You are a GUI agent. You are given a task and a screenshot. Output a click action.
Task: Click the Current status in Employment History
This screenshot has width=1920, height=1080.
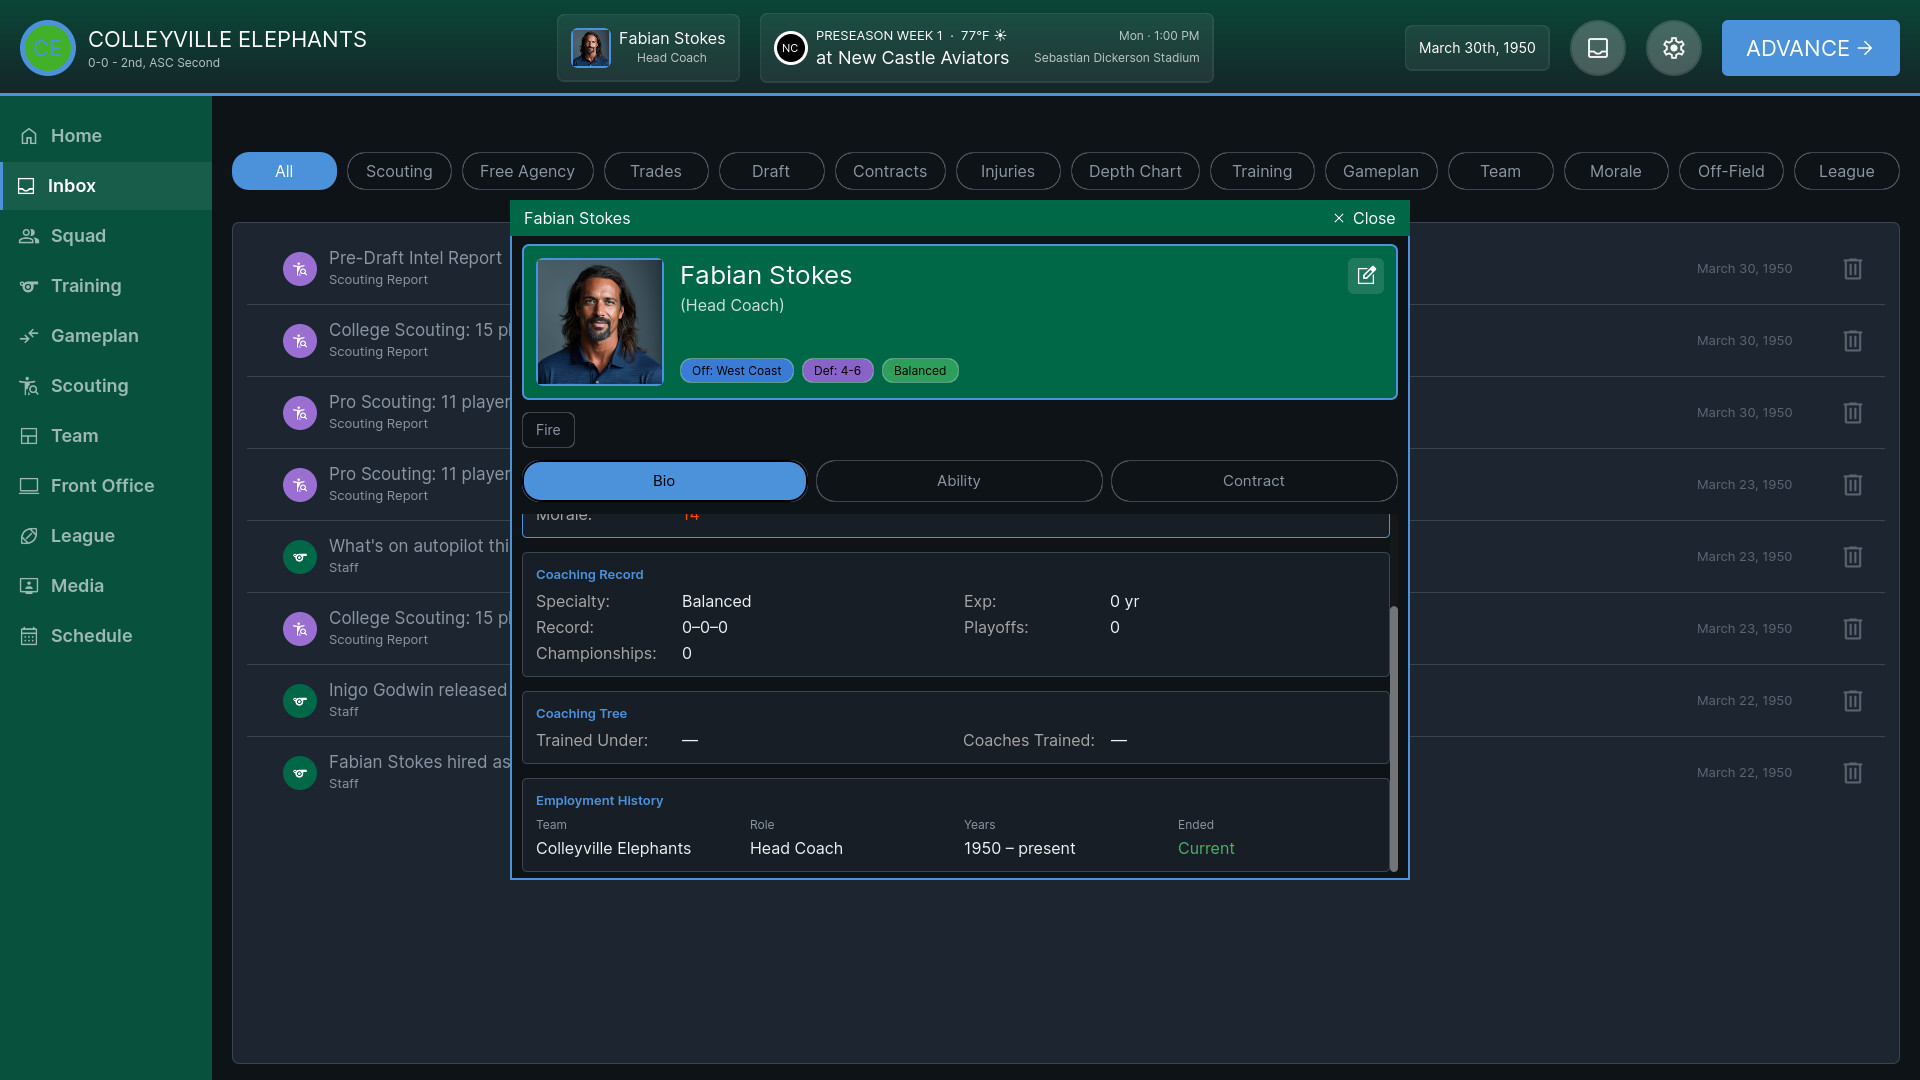pyautogui.click(x=1206, y=848)
